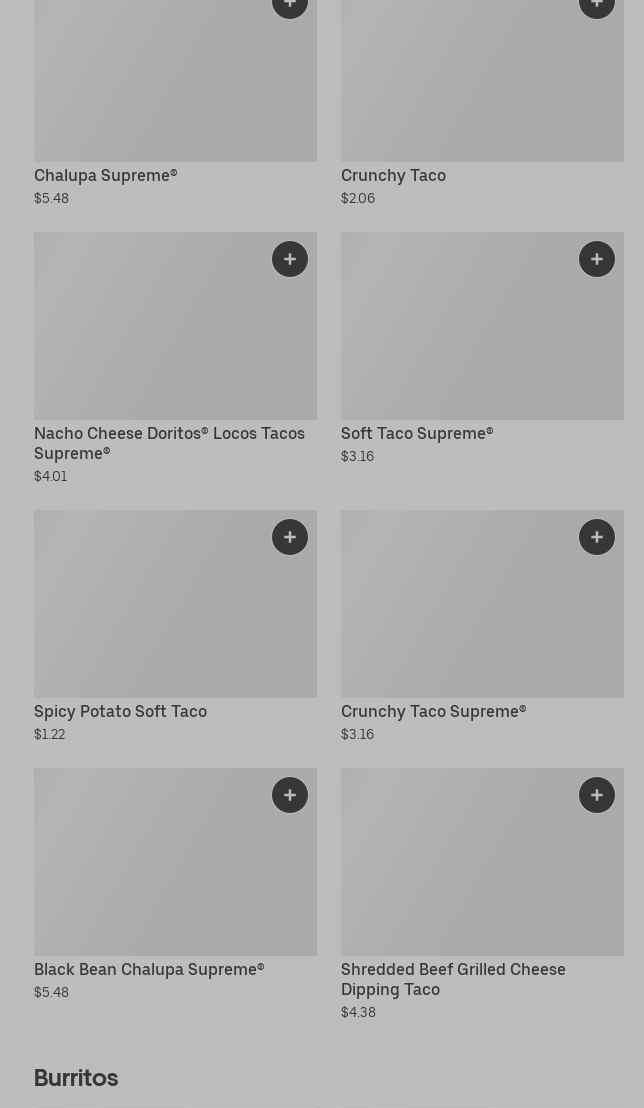Open Soft Taco Supreme item title

(417, 433)
